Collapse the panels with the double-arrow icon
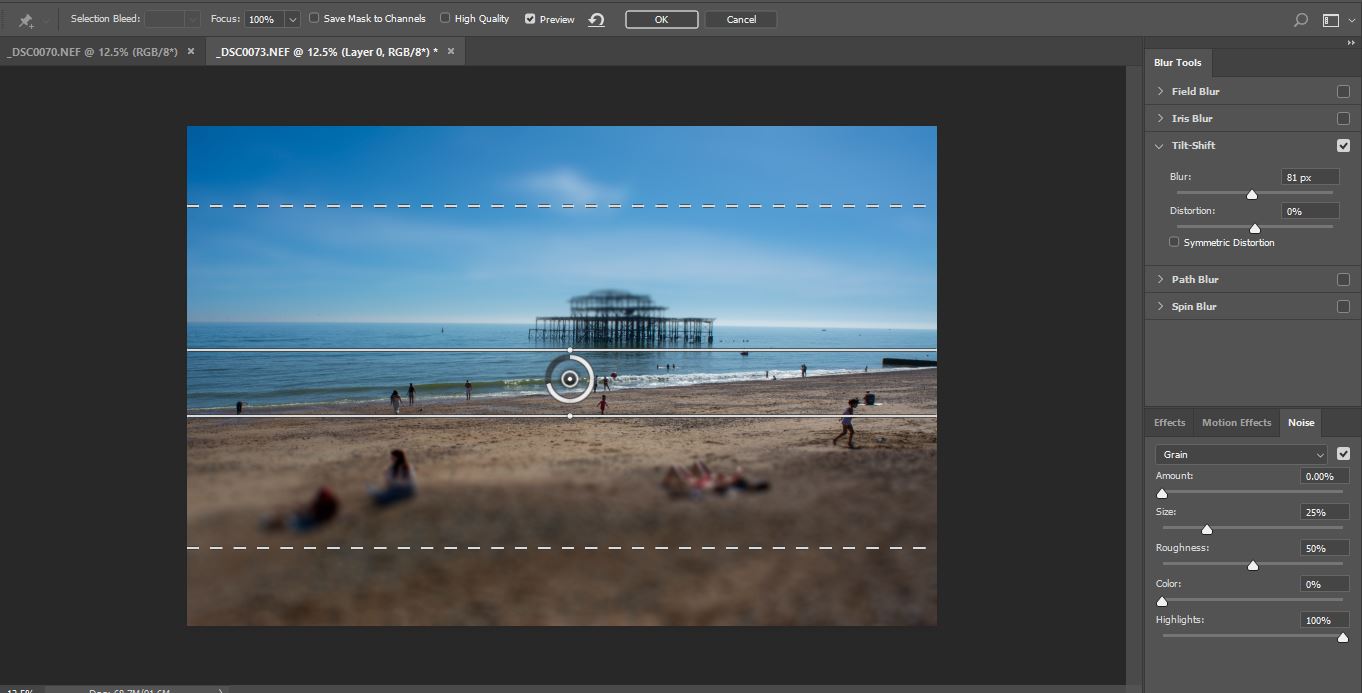This screenshot has height=693, width=1362. pos(1351,43)
